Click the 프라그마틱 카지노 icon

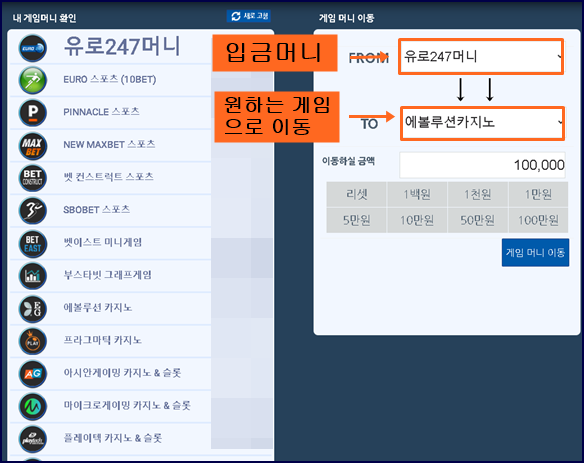click(33, 341)
